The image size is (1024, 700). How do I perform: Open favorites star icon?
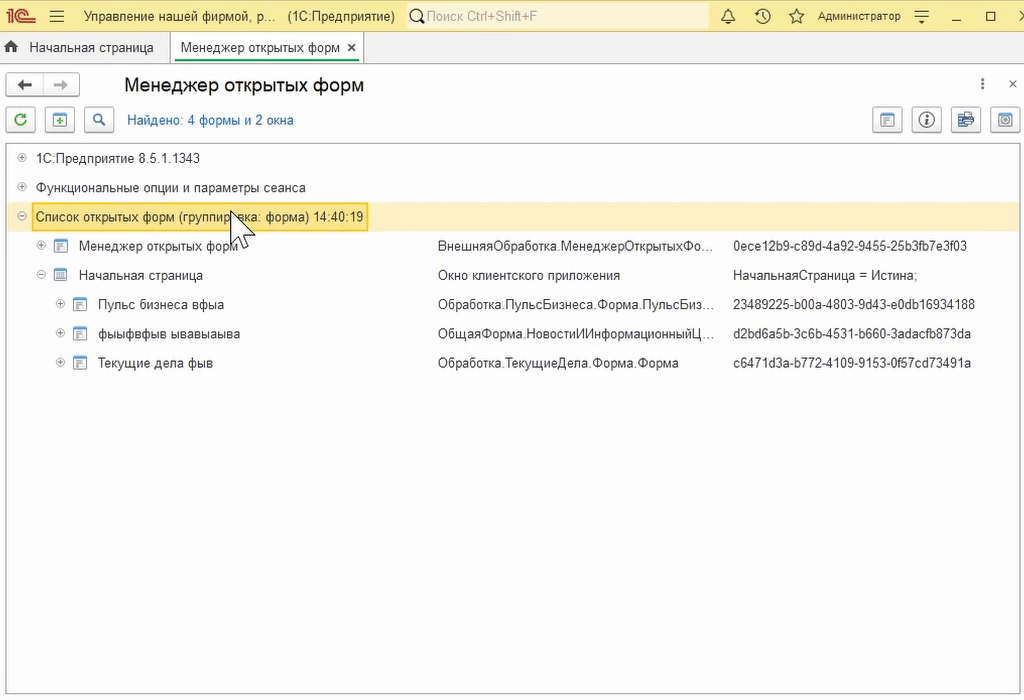[x=796, y=16]
